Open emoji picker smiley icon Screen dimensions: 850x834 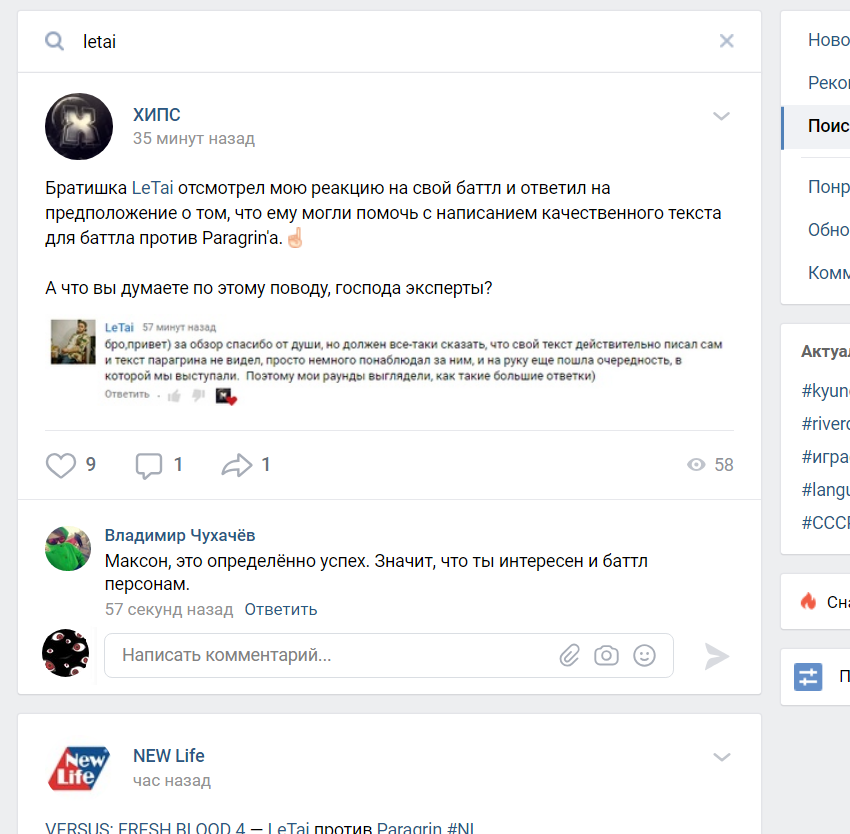(645, 655)
